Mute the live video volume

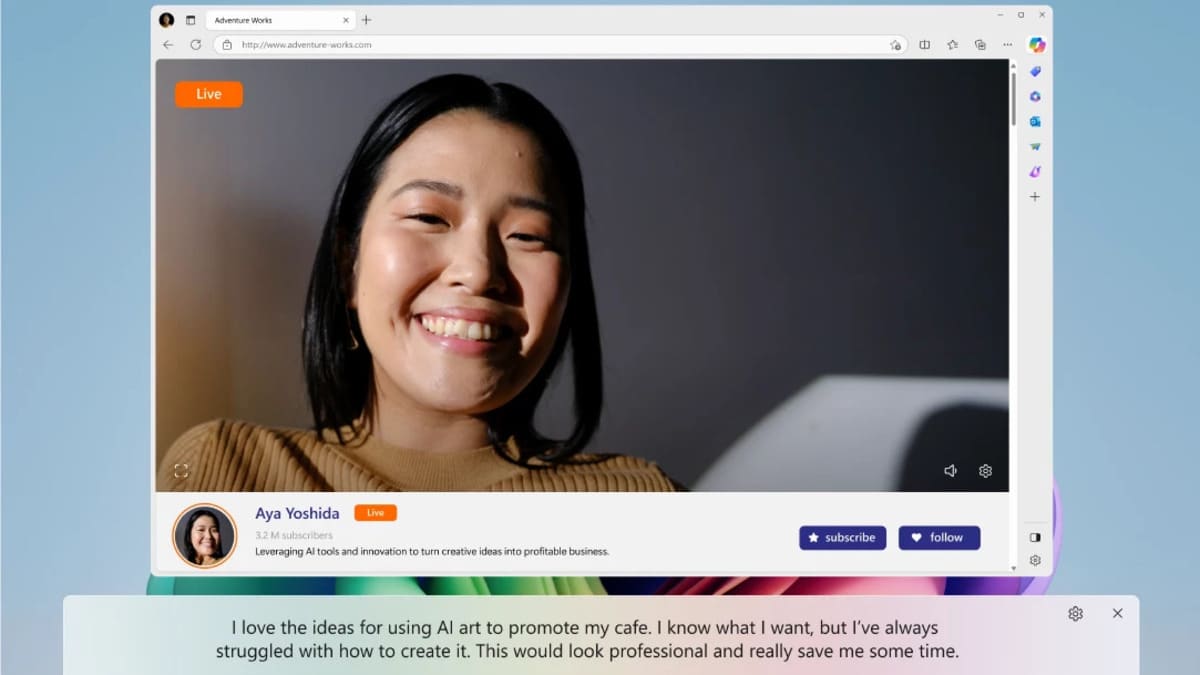tap(950, 471)
